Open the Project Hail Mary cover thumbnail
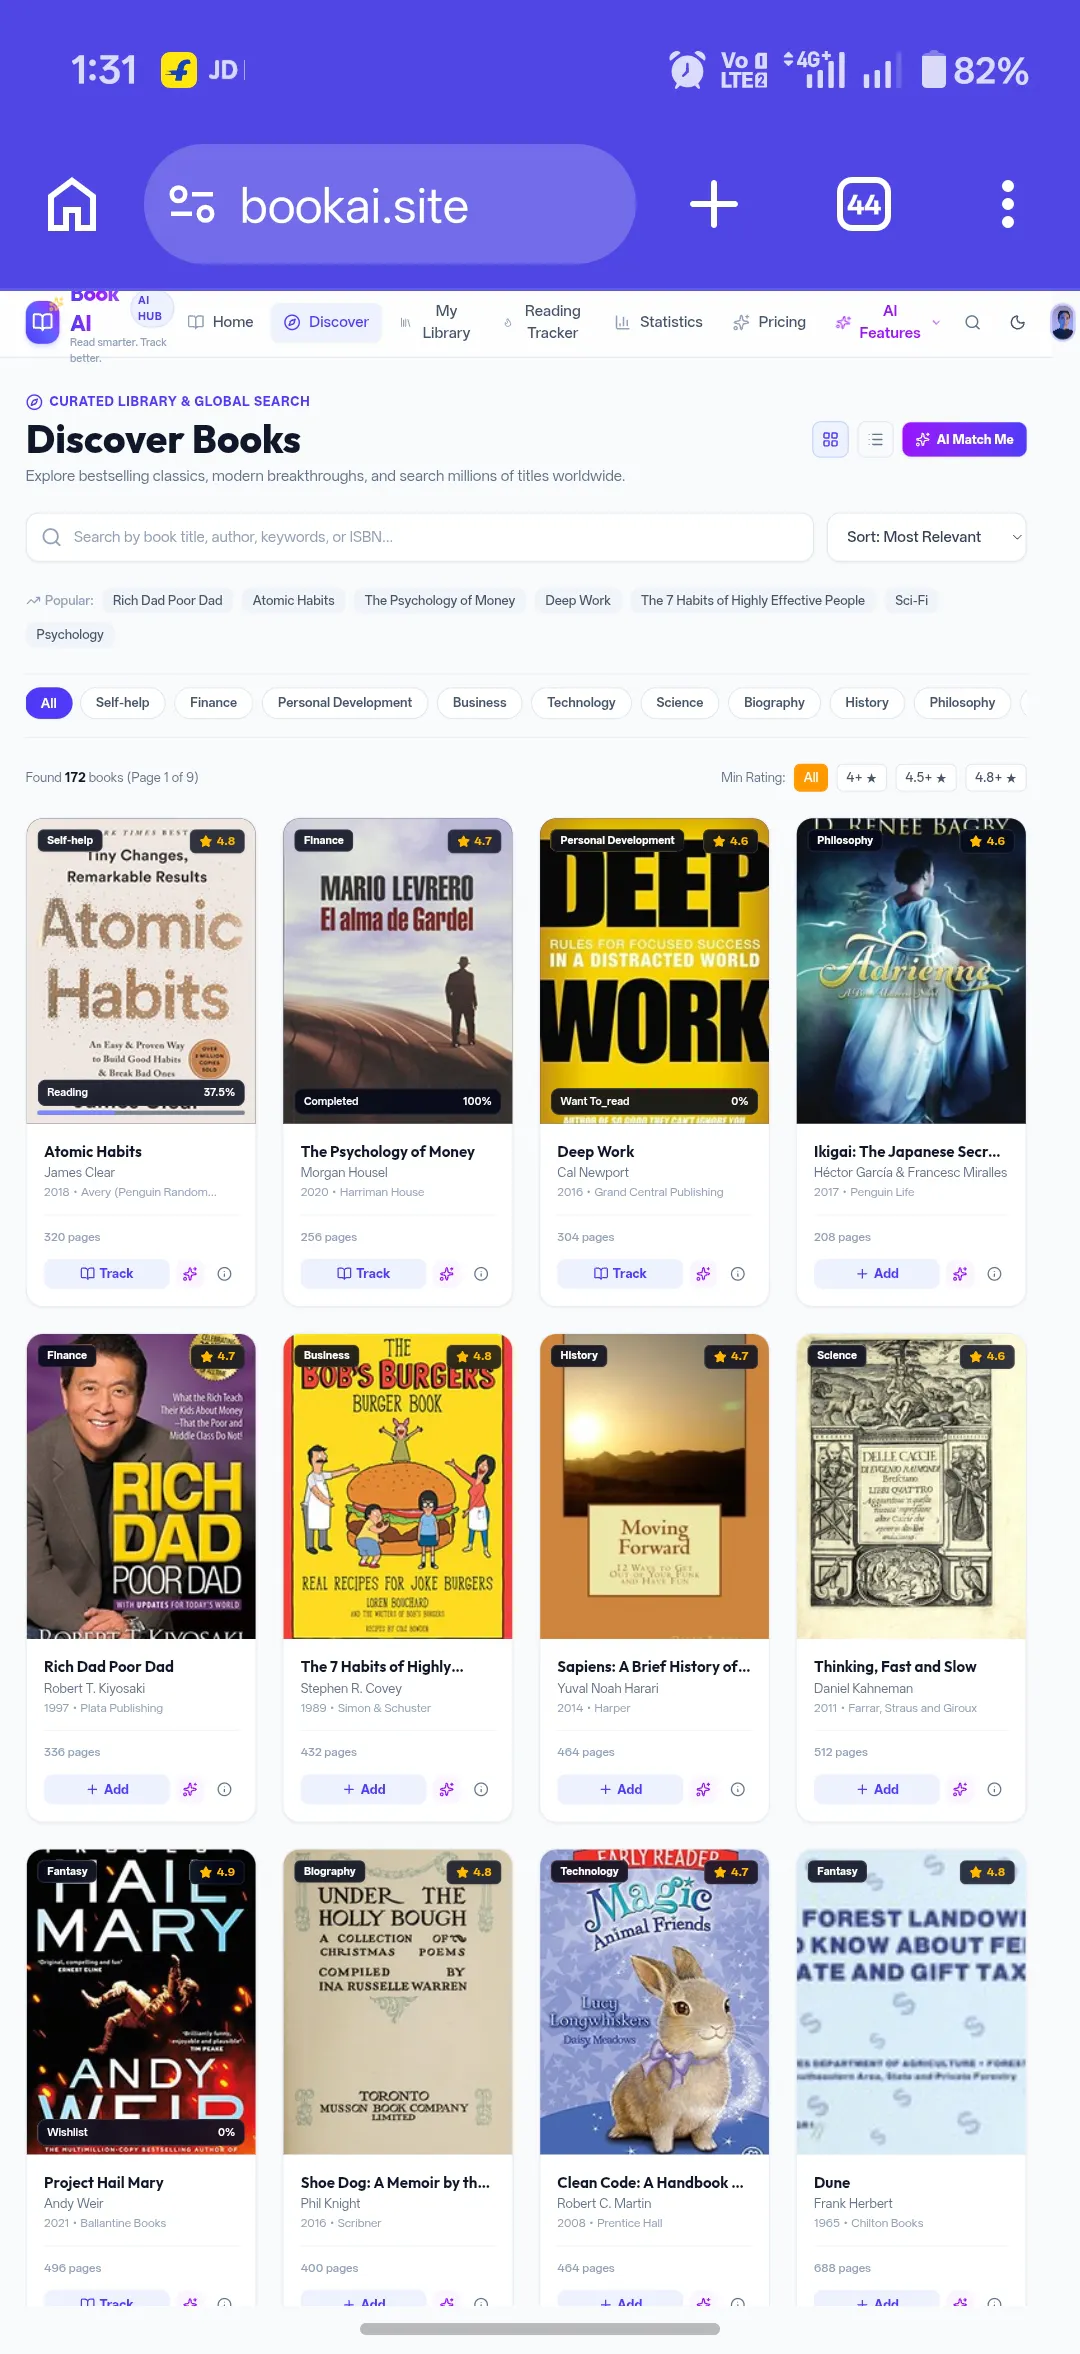This screenshot has height=2354, width=1080. (141, 2001)
